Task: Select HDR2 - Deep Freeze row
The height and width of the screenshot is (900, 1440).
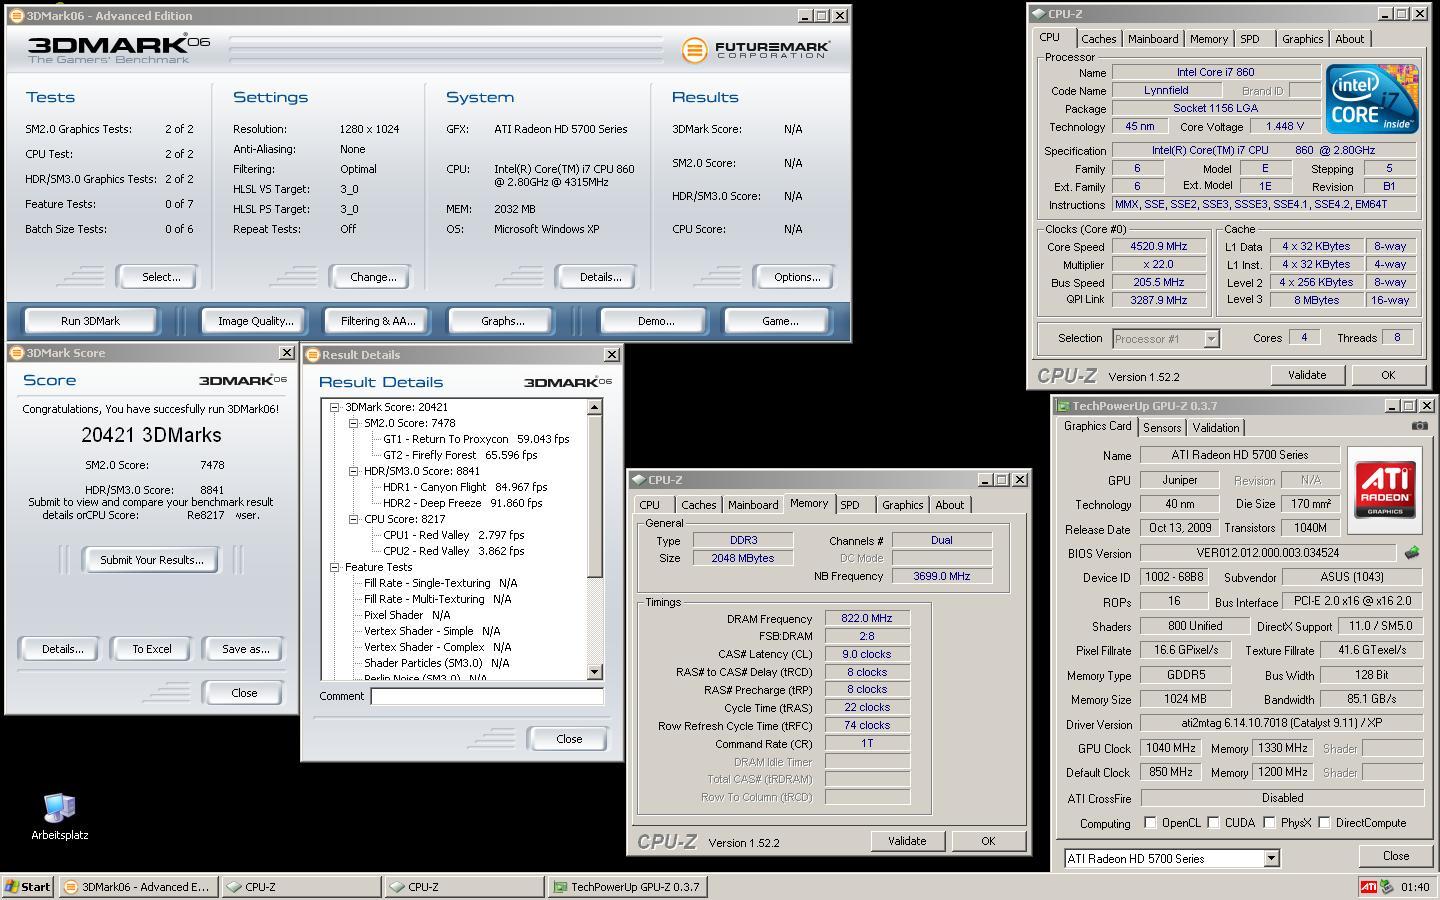Action: tap(463, 503)
